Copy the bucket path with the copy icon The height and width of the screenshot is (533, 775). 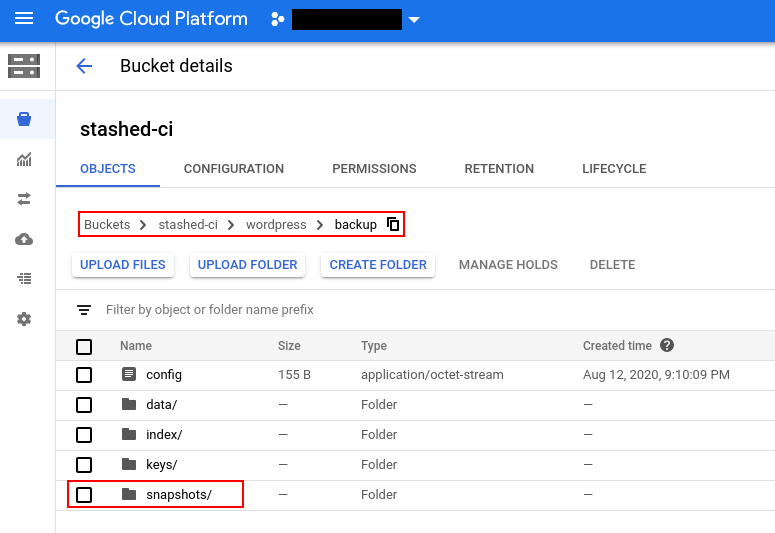[393, 225]
